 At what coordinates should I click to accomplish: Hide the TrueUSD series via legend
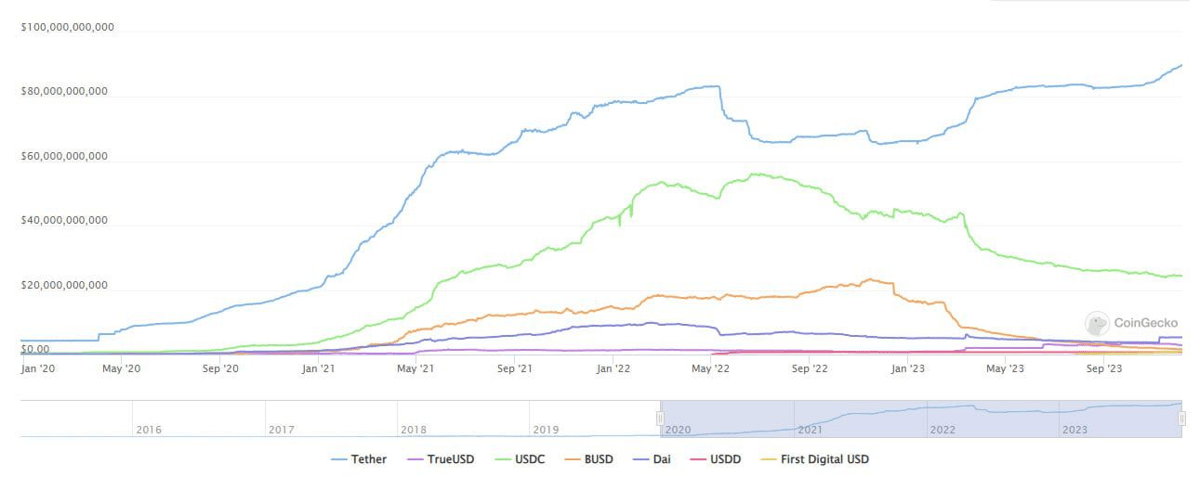pos(443,460)
